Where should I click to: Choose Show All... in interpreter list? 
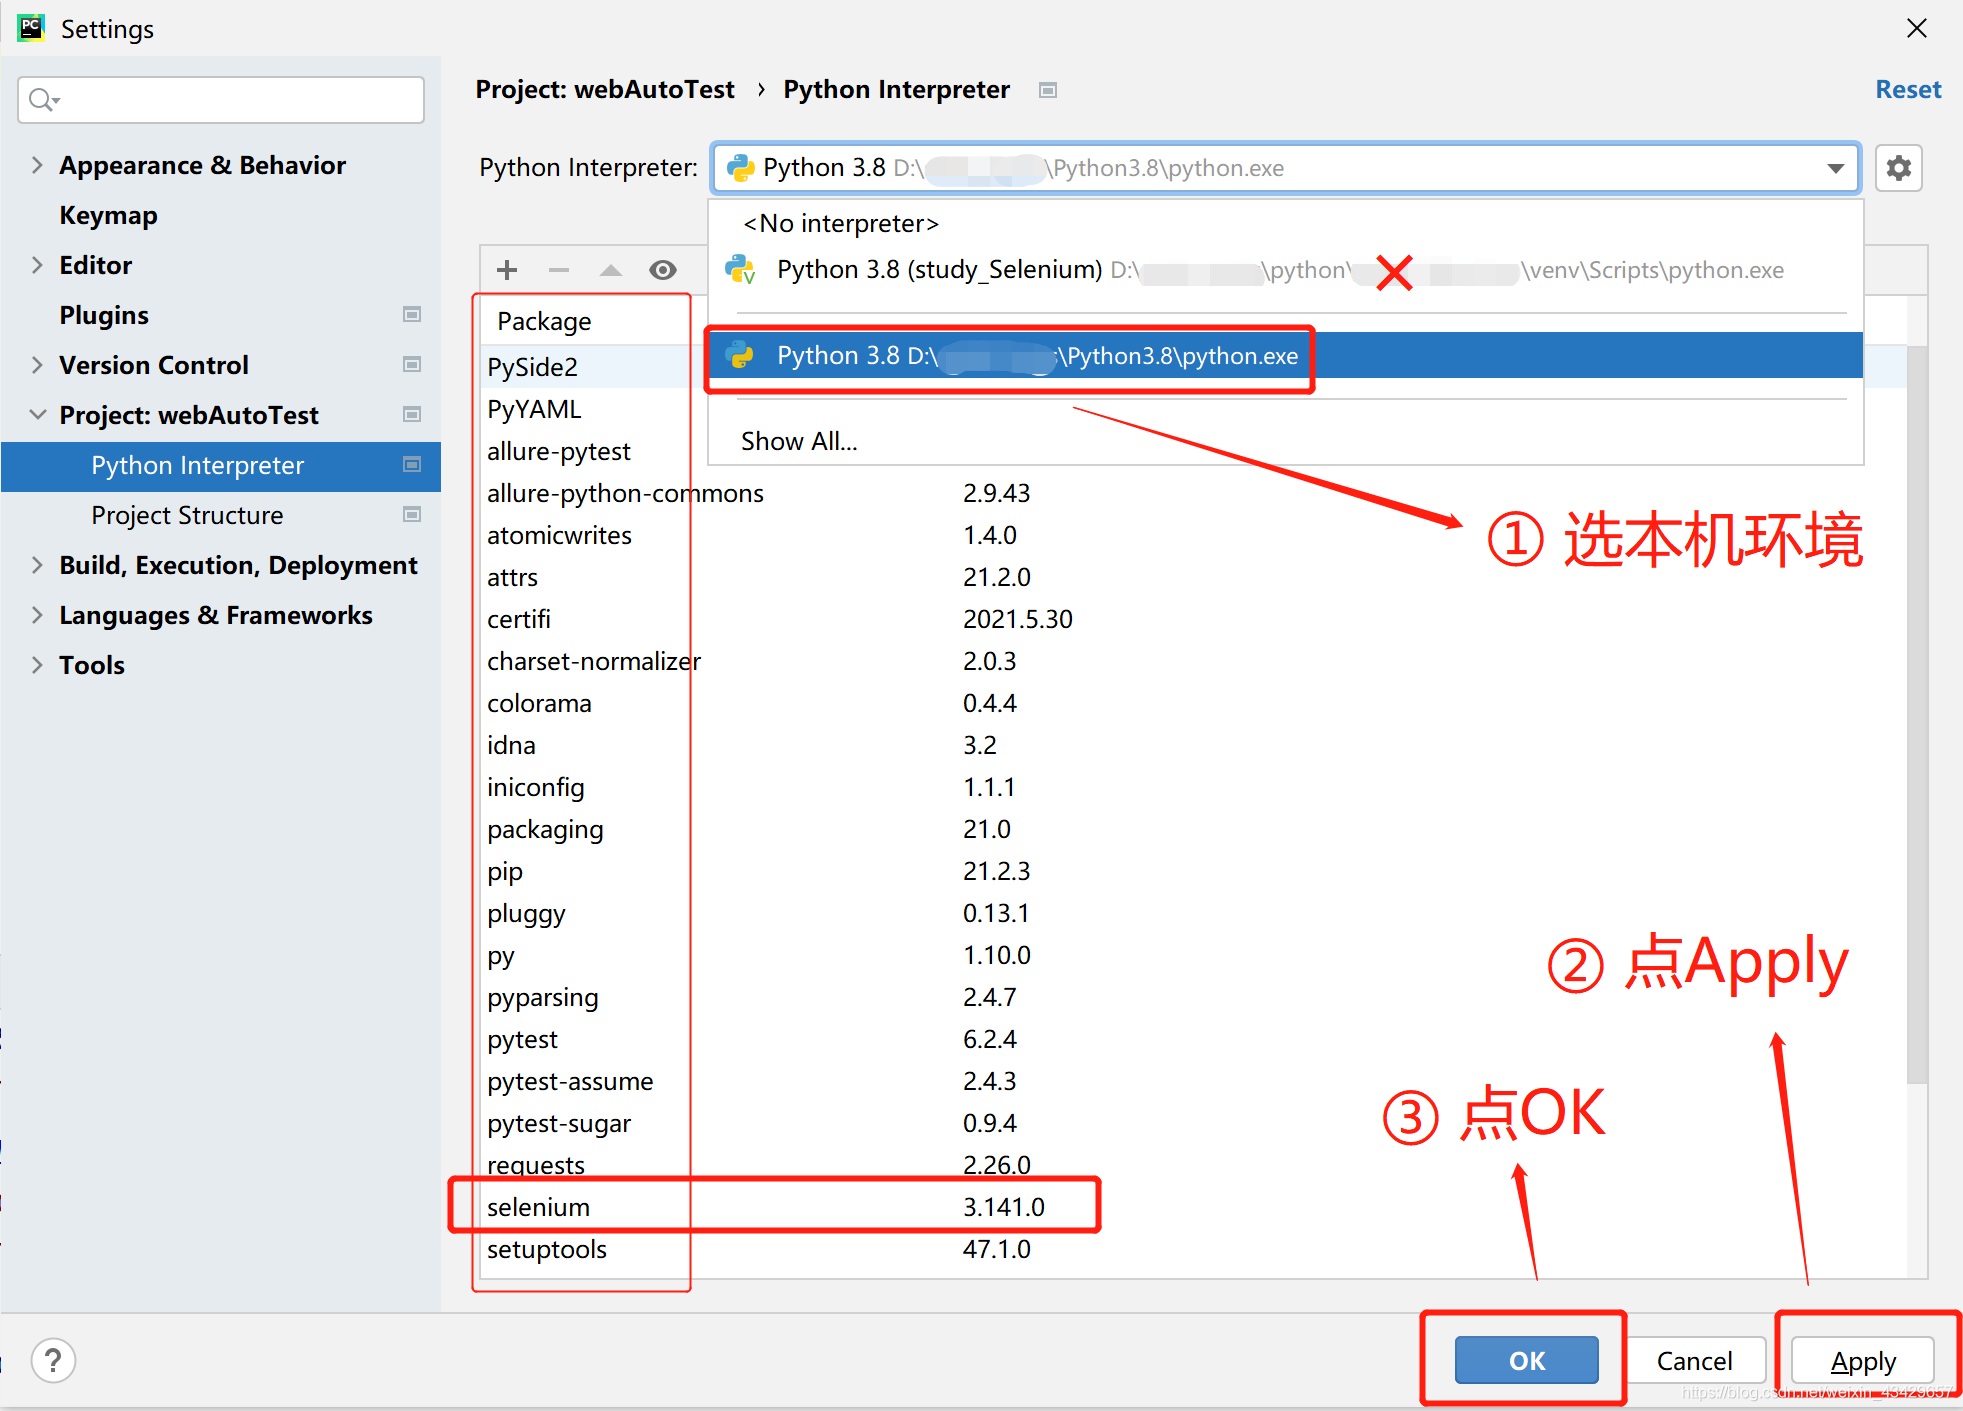click(799, 441)
